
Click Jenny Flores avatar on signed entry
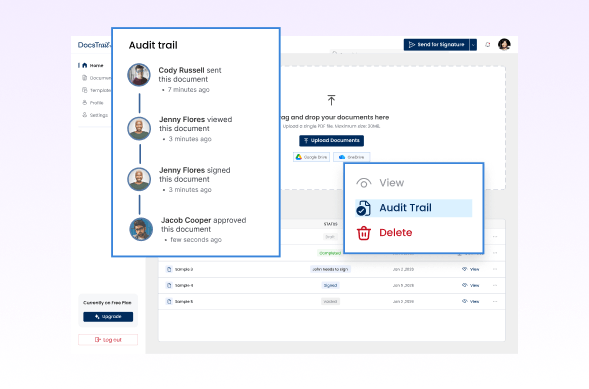tap(139, 179)
